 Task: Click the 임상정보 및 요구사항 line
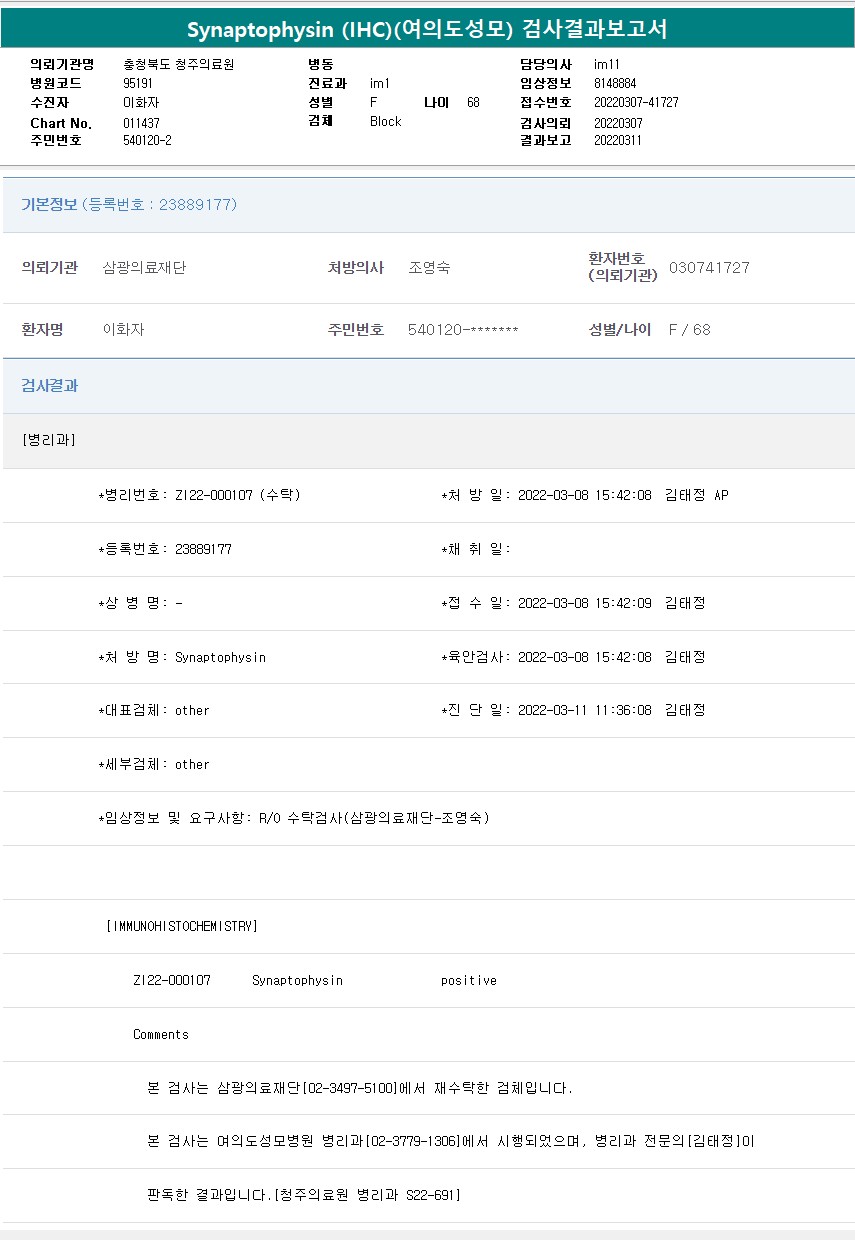coord(293,818)
